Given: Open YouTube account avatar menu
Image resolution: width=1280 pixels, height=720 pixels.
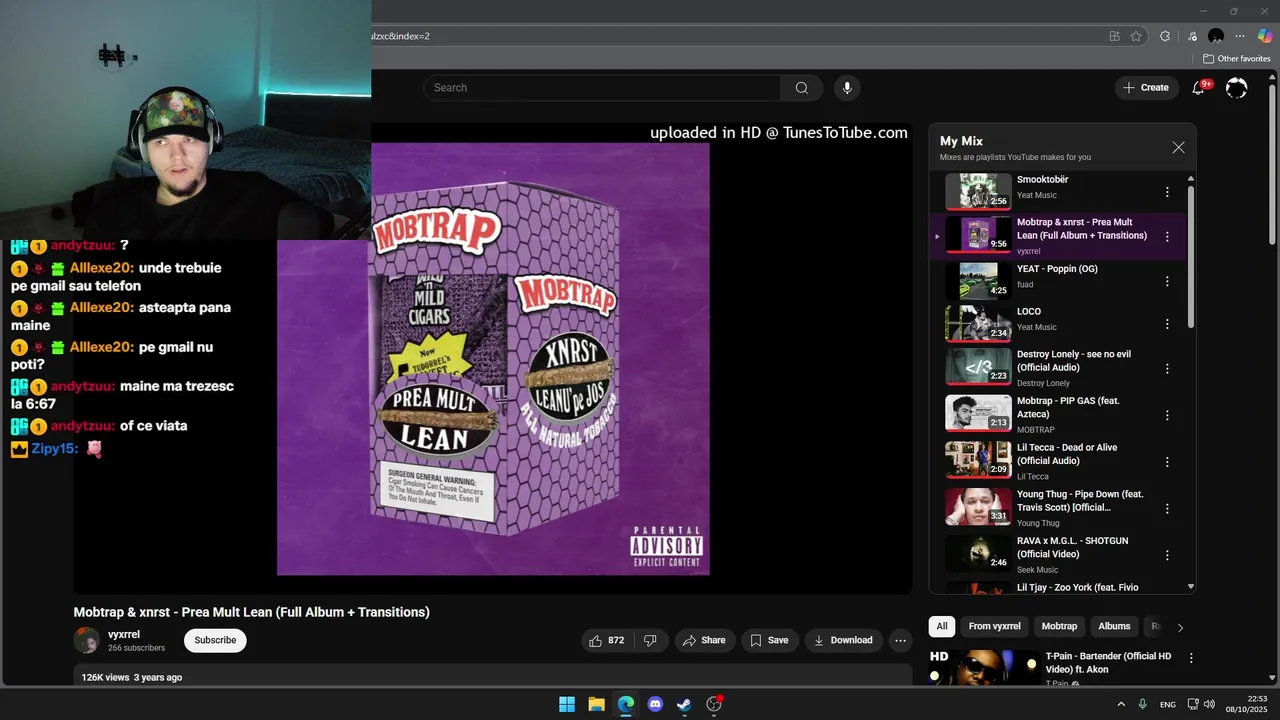Looking at the screenshot, I should [x=1236, y=88].
